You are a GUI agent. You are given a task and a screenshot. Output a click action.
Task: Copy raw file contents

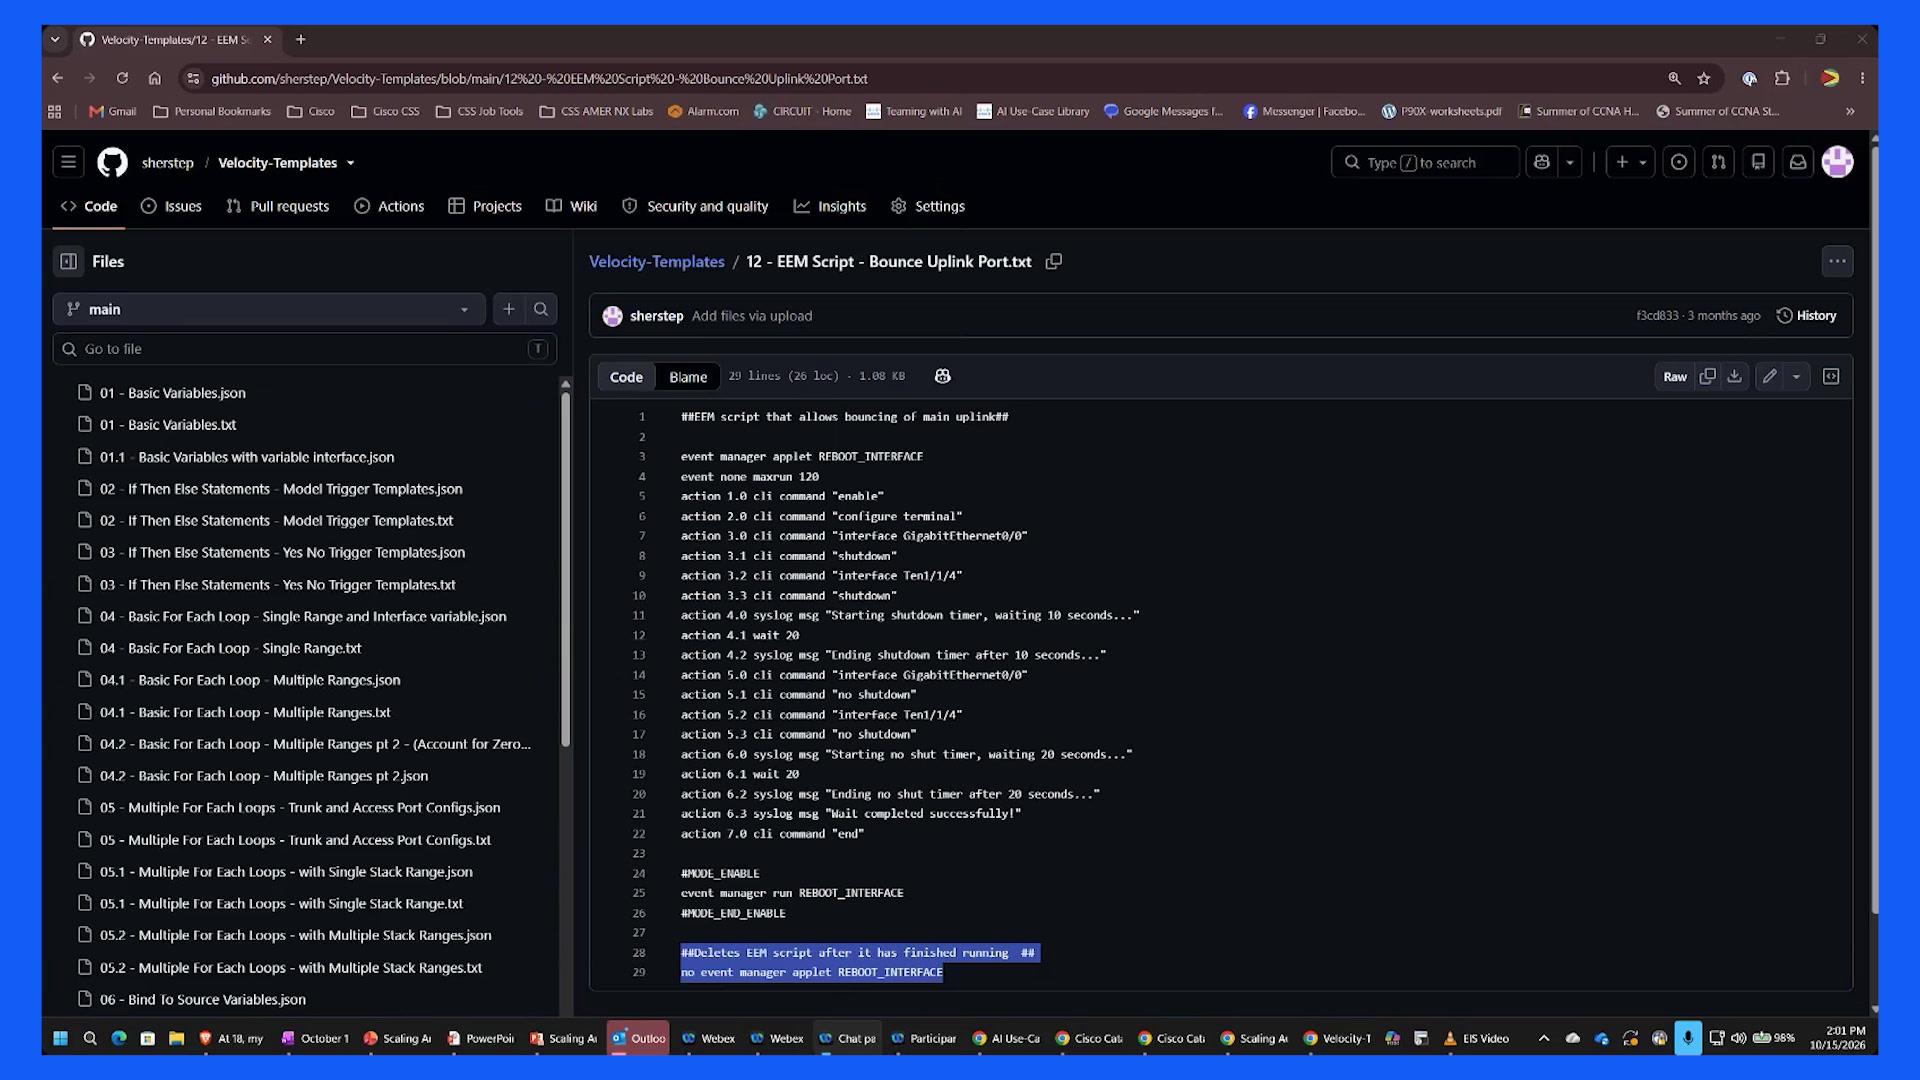pos(1708,376)
